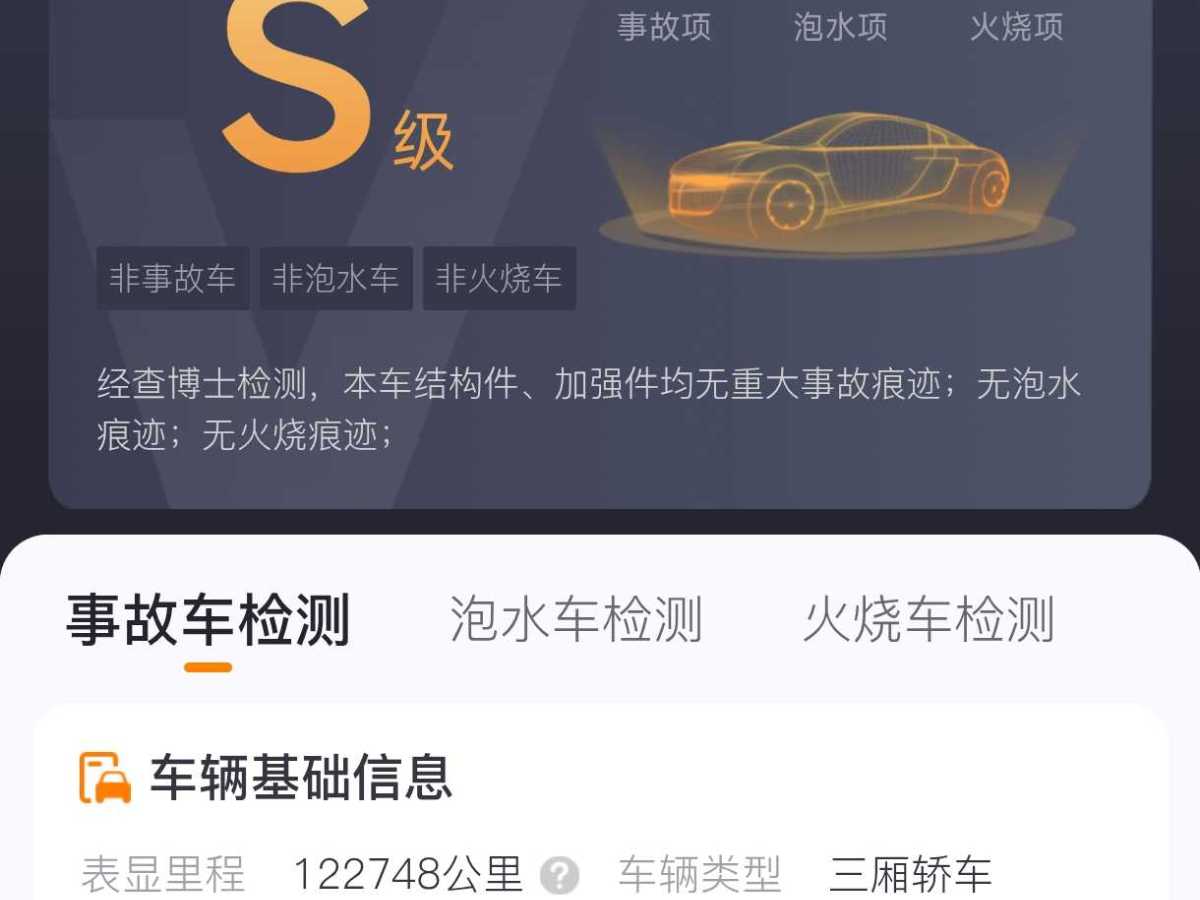This screenshot has width=1200, height=900.
Task: Tap the glowing orange car illustration
Action: (x=838, y=178)
